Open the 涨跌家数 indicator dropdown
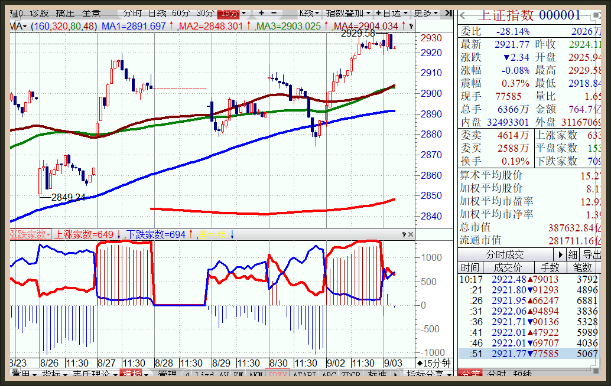This screenshot has height=386, width=611. pyautogui.click(x=30, y=234)
